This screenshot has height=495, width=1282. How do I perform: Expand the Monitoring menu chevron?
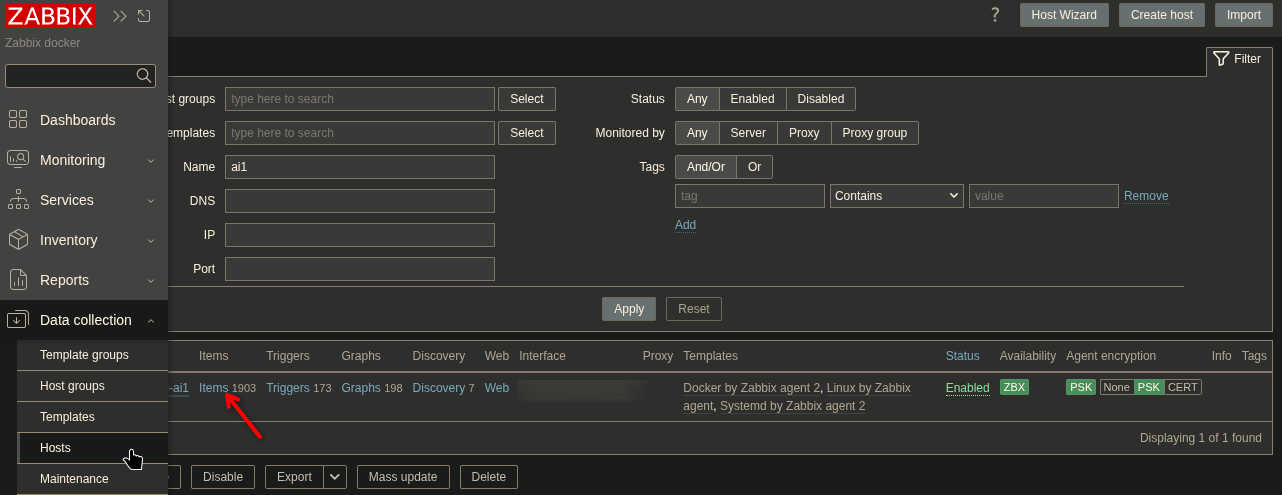(x=151, y=160)
